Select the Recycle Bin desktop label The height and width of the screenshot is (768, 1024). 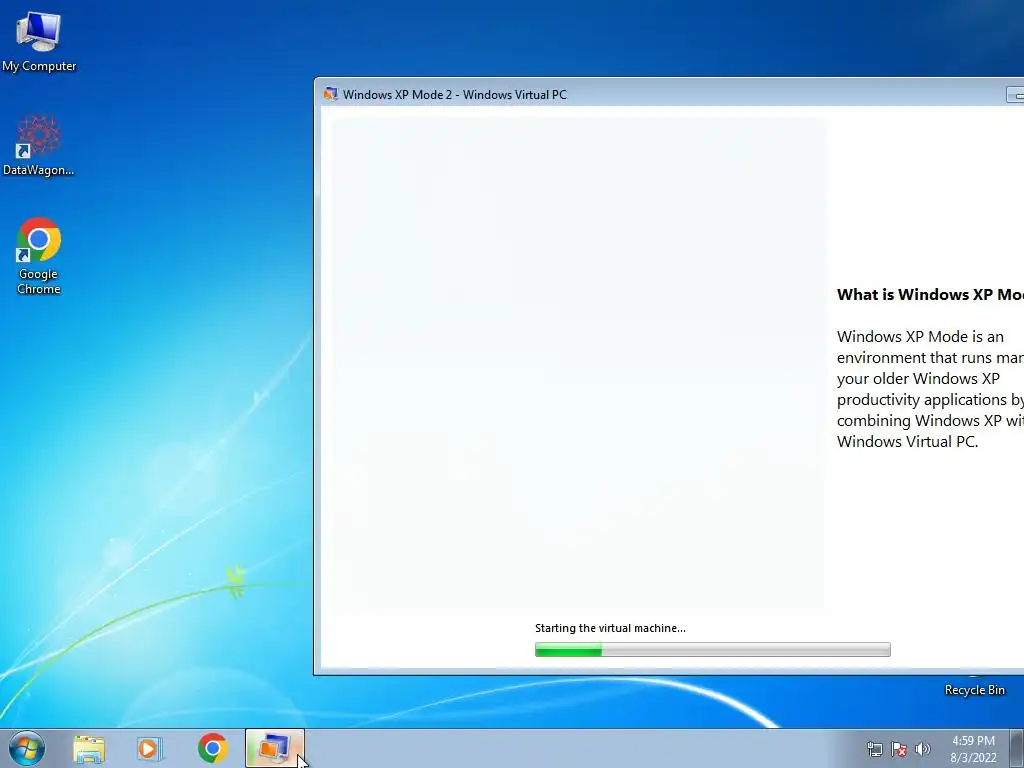(x=974, y=690)
